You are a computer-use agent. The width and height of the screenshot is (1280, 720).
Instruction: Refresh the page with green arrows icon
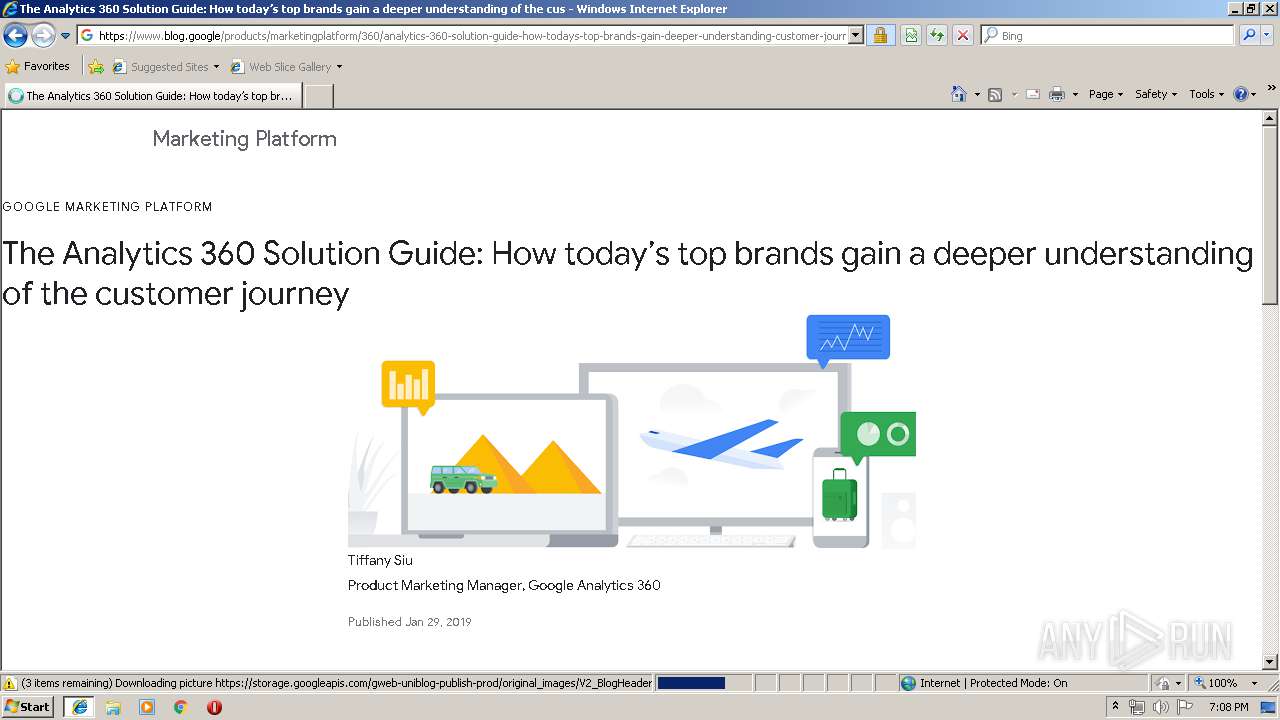tap(937, 36)
